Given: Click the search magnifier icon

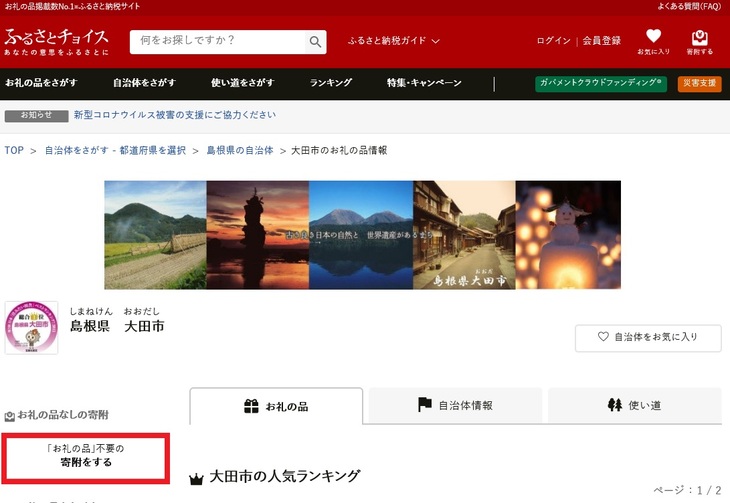Looking at the screenshot, I should coord(315,42).
